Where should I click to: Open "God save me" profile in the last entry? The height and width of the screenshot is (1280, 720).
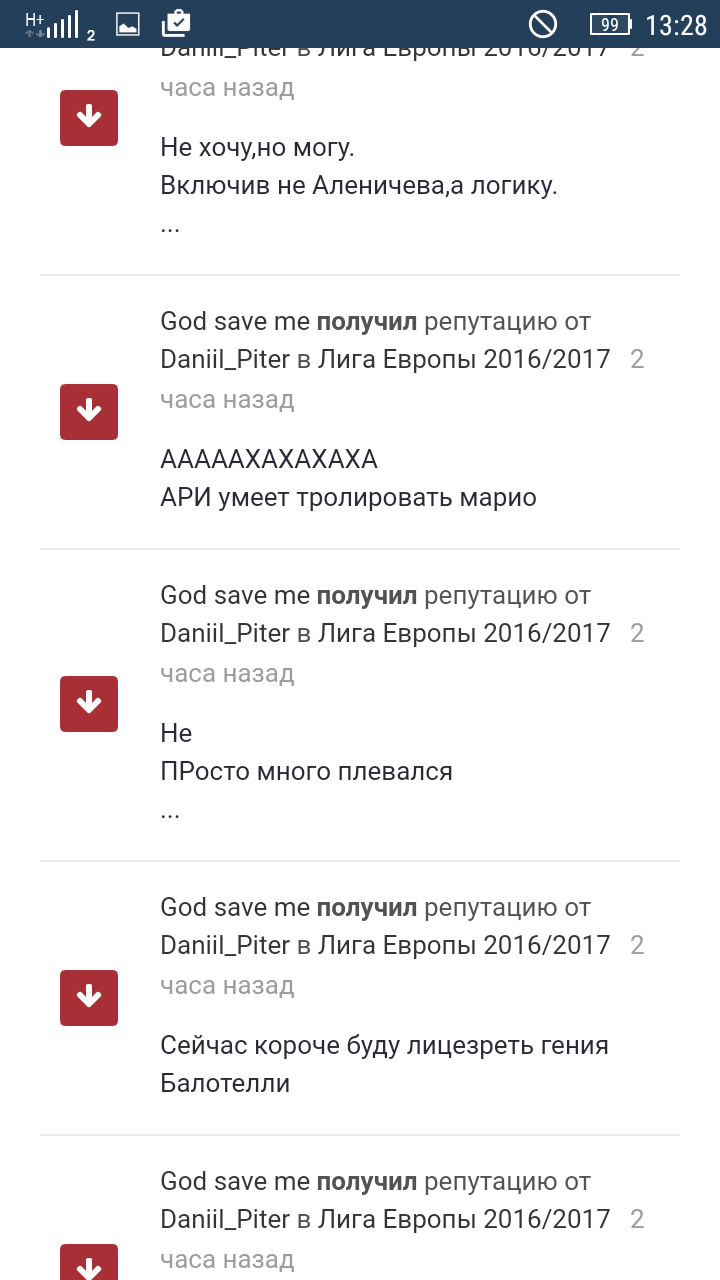[x=235, y=1182]
